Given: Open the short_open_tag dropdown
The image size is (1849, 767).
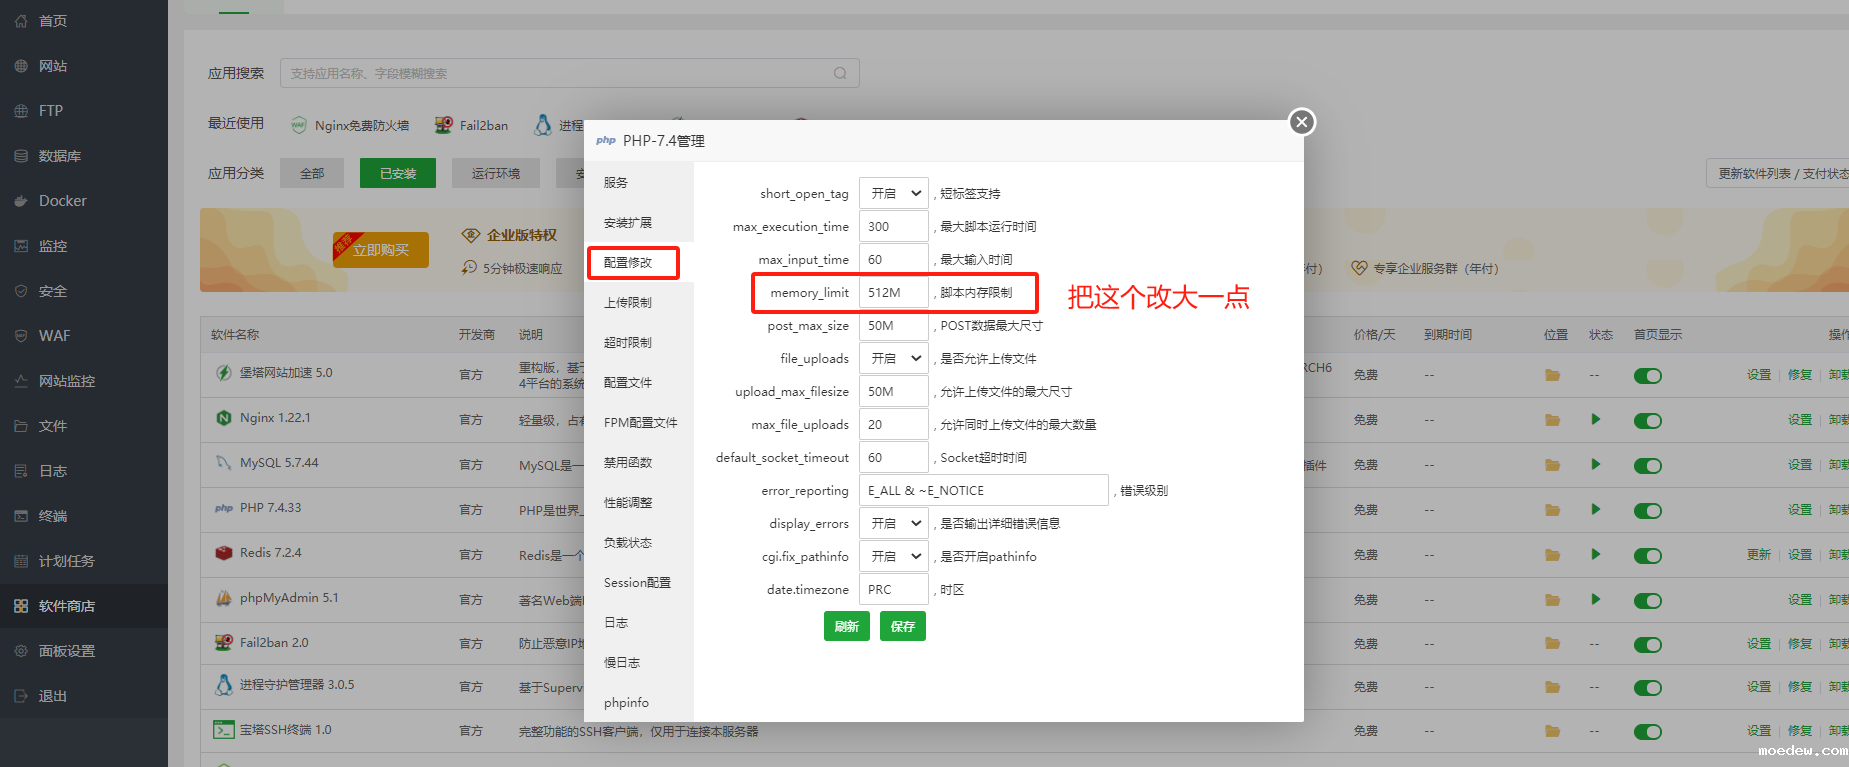Looking at the screenshot, I should (x=894, y=193).
